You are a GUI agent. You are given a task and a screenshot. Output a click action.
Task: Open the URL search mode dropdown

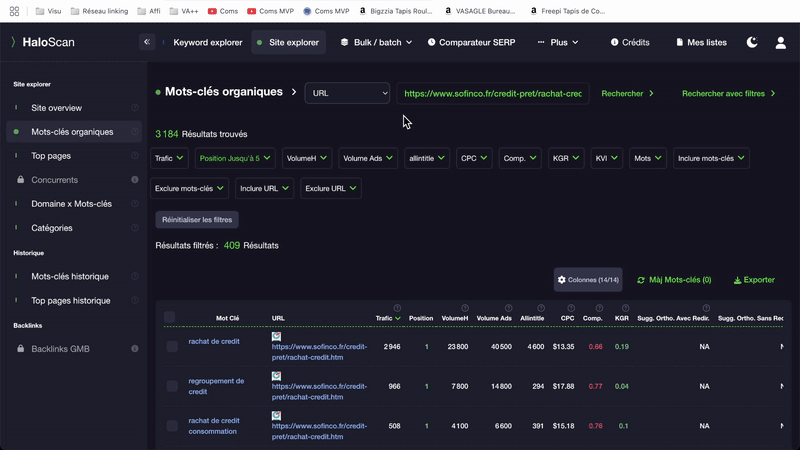pos(347,93)
